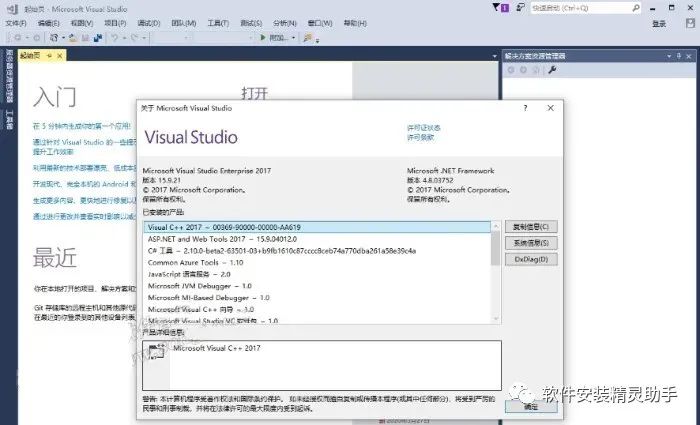Screen dimensions: 700x425
Task: Open the Solution Explorer window position dropdown
Action: pos(669,56)
